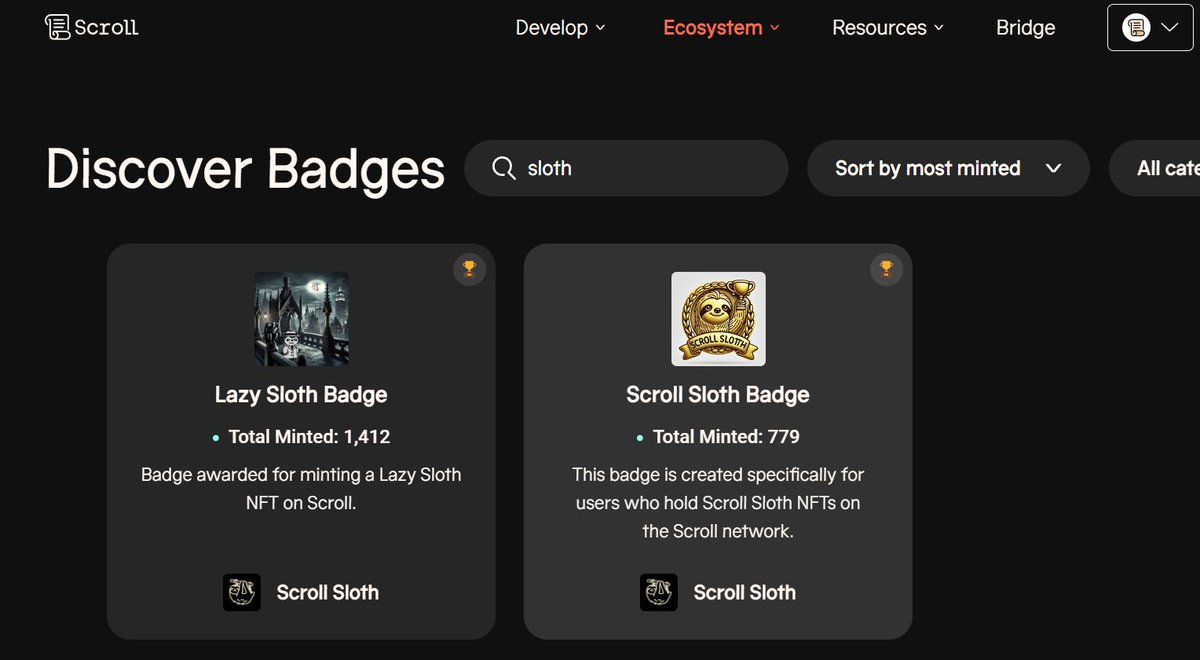The image size is (1200, 660).
Task: Expand the Resources chevron arrow
Action: tap(939, 28)
